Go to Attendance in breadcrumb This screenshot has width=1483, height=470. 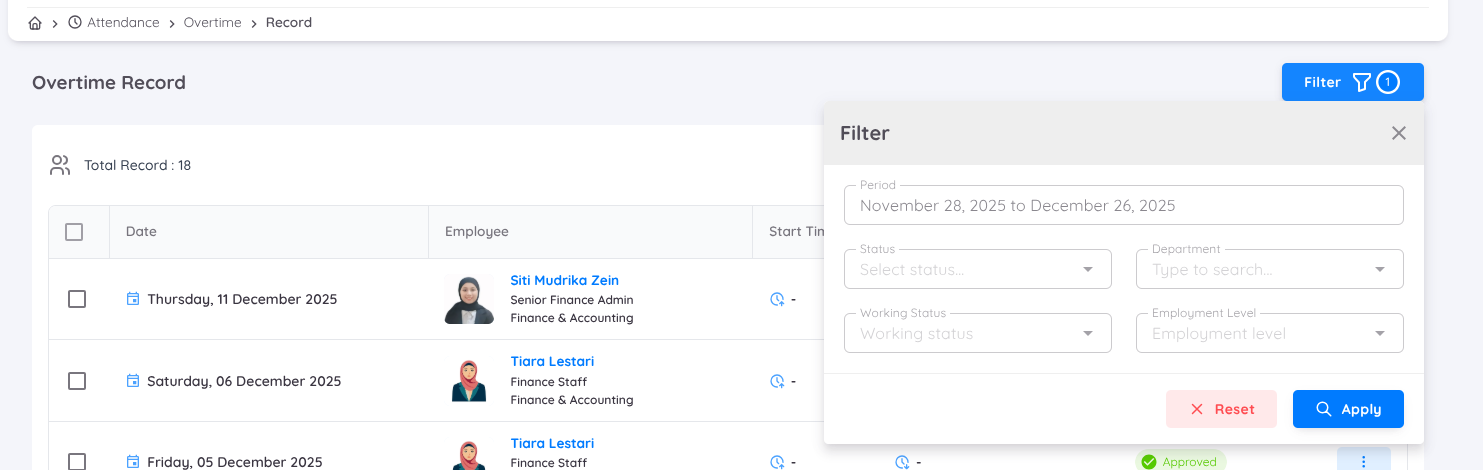[x=122, y=23]
